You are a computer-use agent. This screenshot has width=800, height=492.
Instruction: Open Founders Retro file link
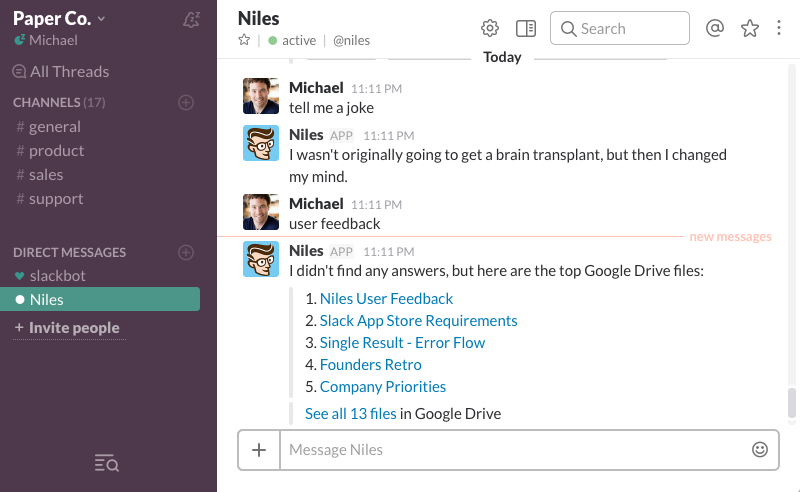pos(370,364)
